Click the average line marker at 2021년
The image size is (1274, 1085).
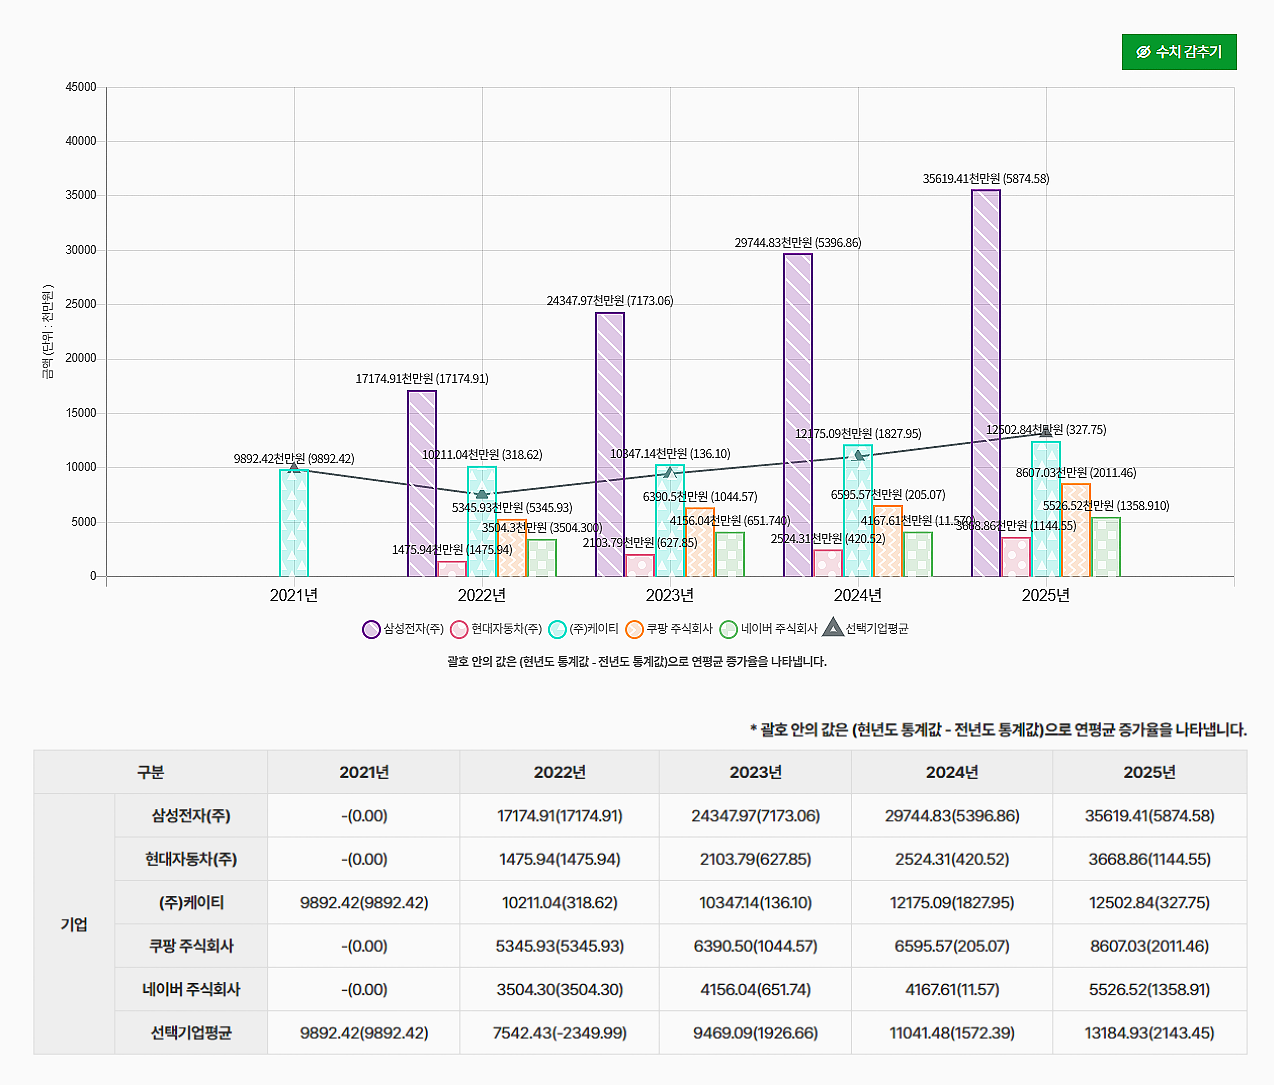pyautogui.click(x=294, y=468)
